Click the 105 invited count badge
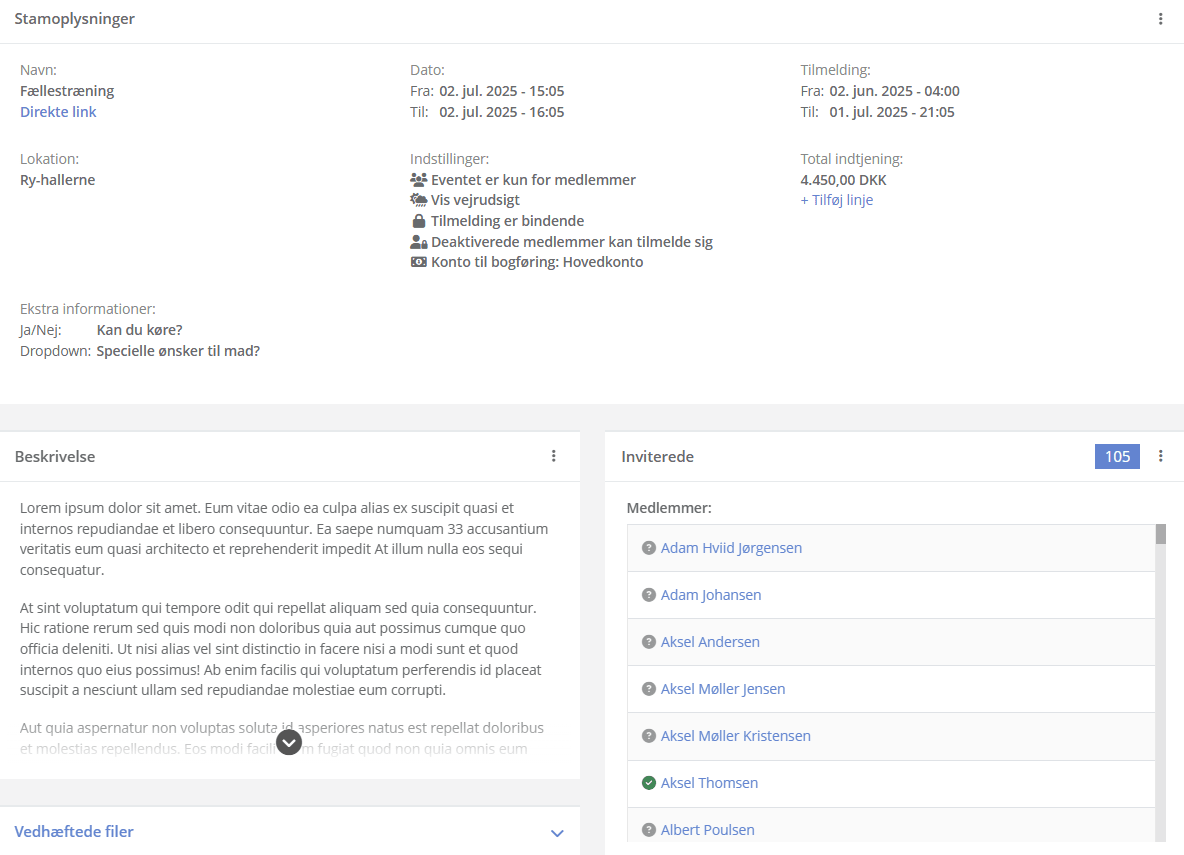1184x855 pixels. [1117, 456]
